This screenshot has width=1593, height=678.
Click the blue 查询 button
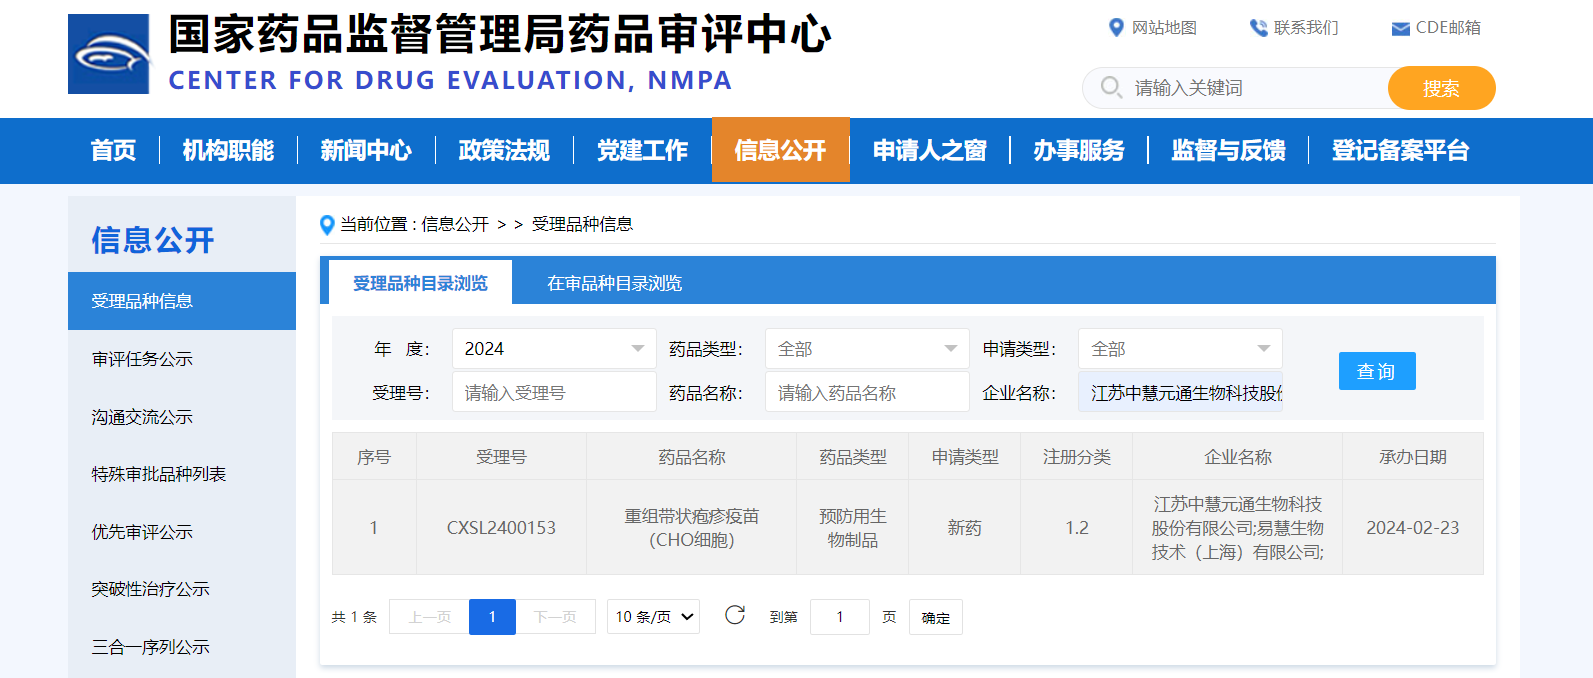click(x=1376, y=371)
